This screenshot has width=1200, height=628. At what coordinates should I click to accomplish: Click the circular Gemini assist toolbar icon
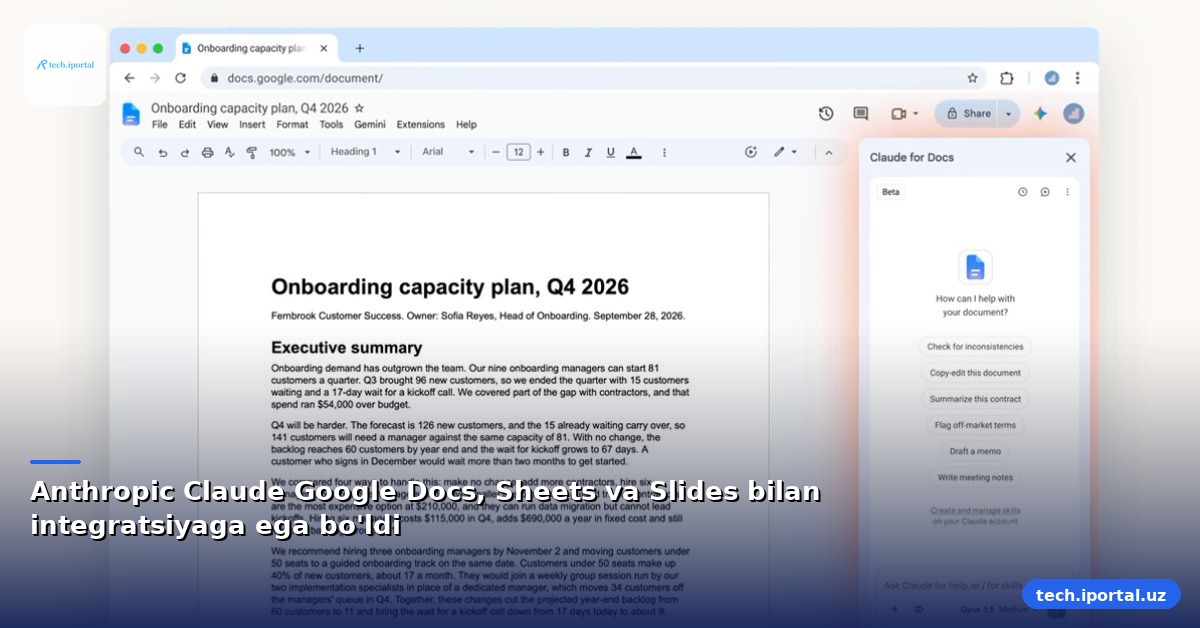point(751,152)
